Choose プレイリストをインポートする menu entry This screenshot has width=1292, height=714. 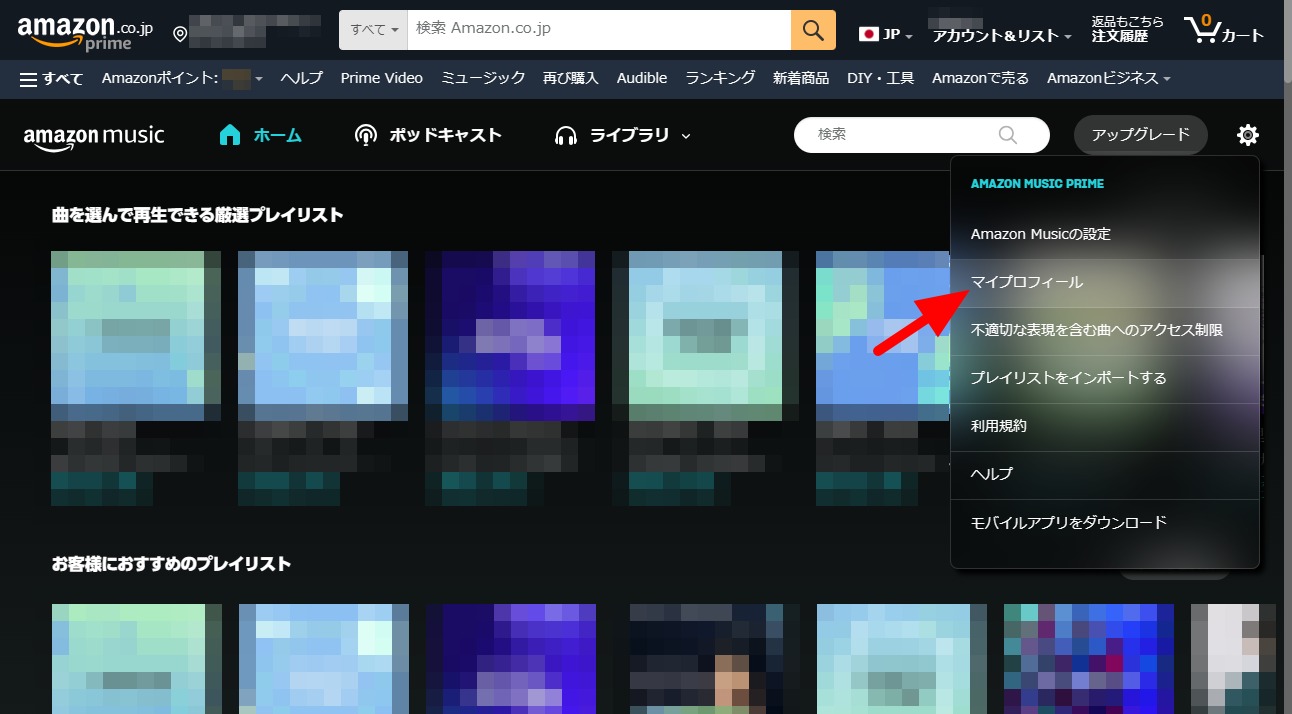click(x=1068, y=378)
